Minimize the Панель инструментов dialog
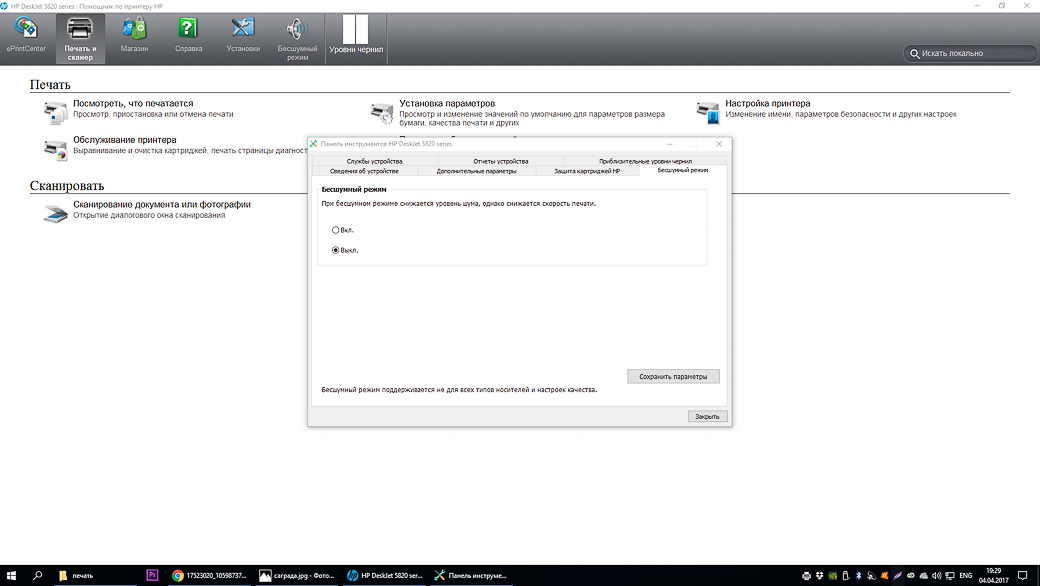Image resolution: width=1040 pixels, height=586 pixels. 670,144
